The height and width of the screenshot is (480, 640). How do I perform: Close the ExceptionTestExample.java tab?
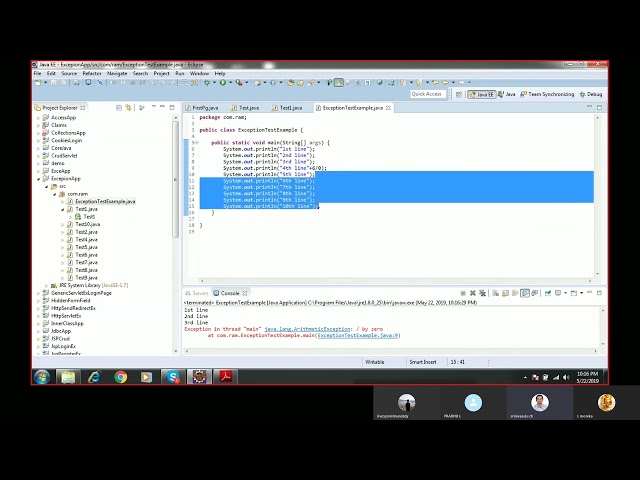389,108
